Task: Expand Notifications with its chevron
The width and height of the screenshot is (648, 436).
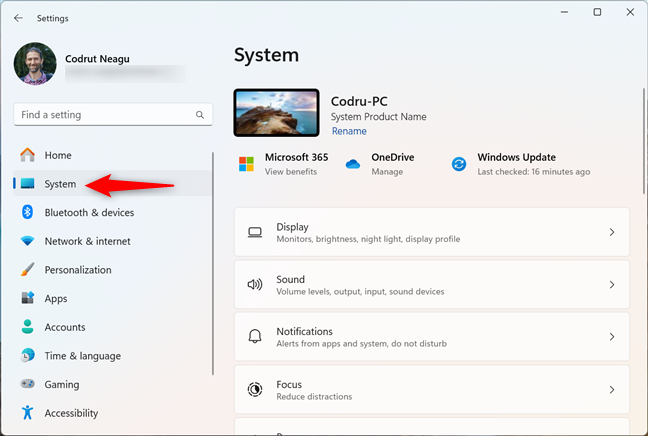Action: [612, 337]
